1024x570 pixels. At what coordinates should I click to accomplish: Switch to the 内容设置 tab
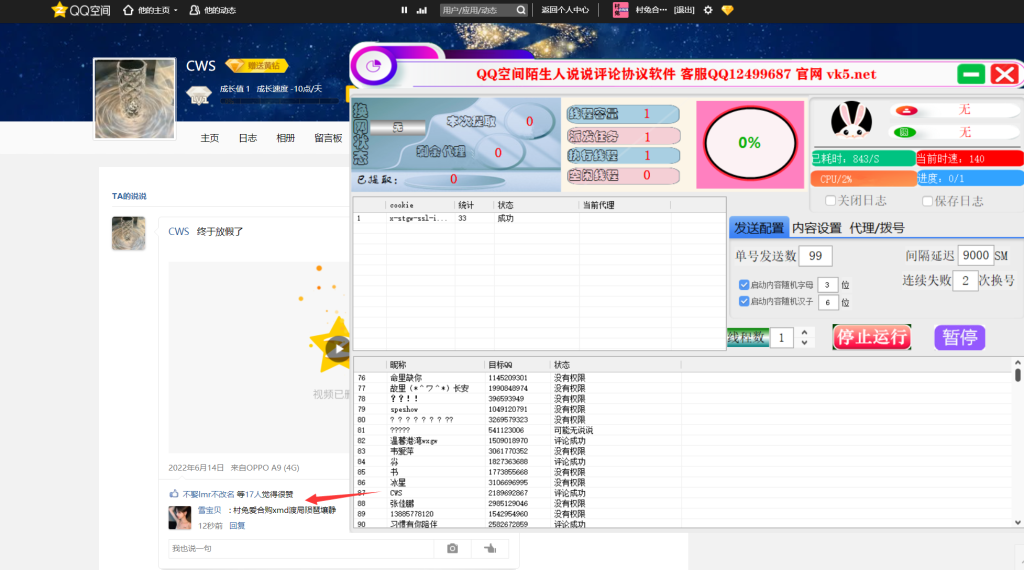[x=816, y=228]
